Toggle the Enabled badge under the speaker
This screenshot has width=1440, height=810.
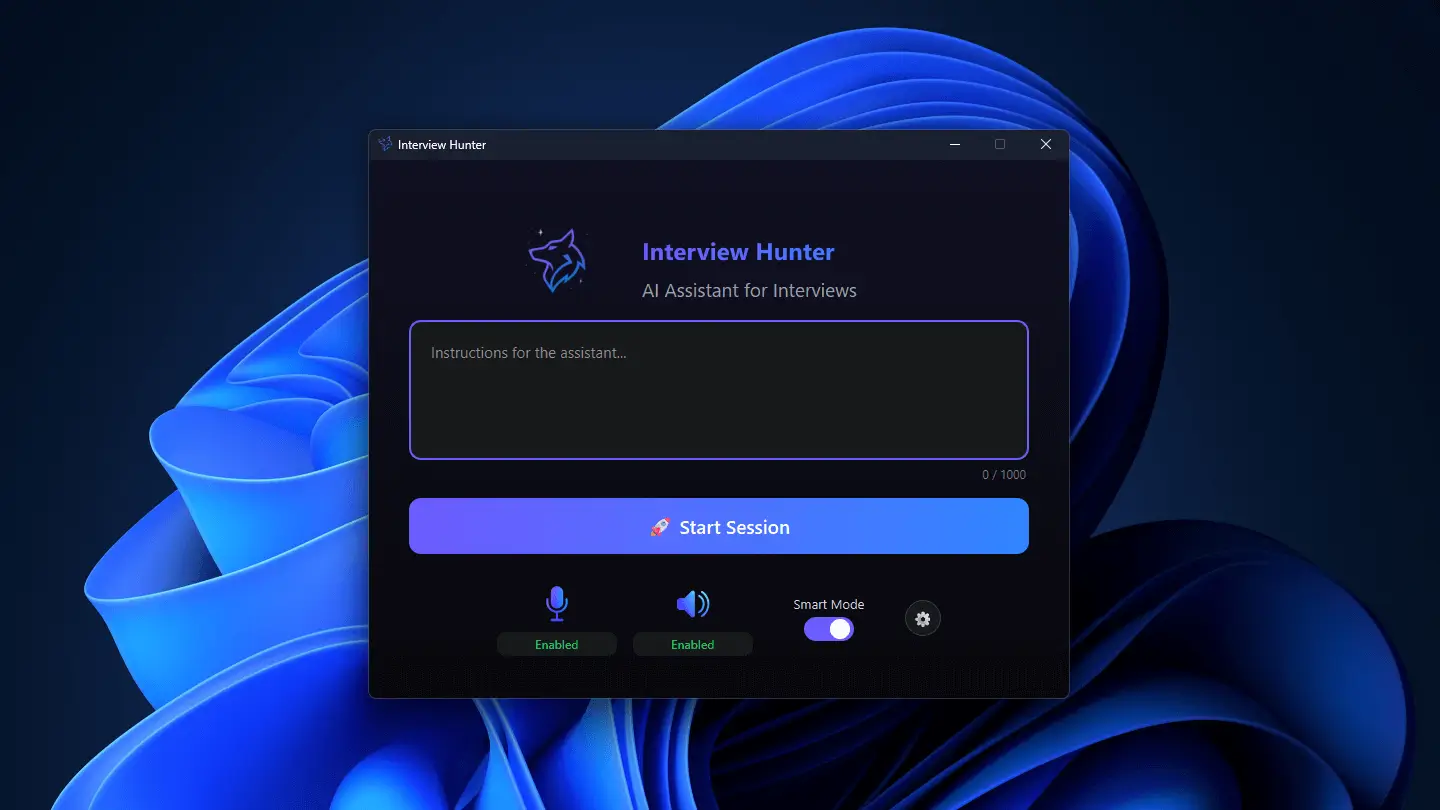(x=692, y=645)
